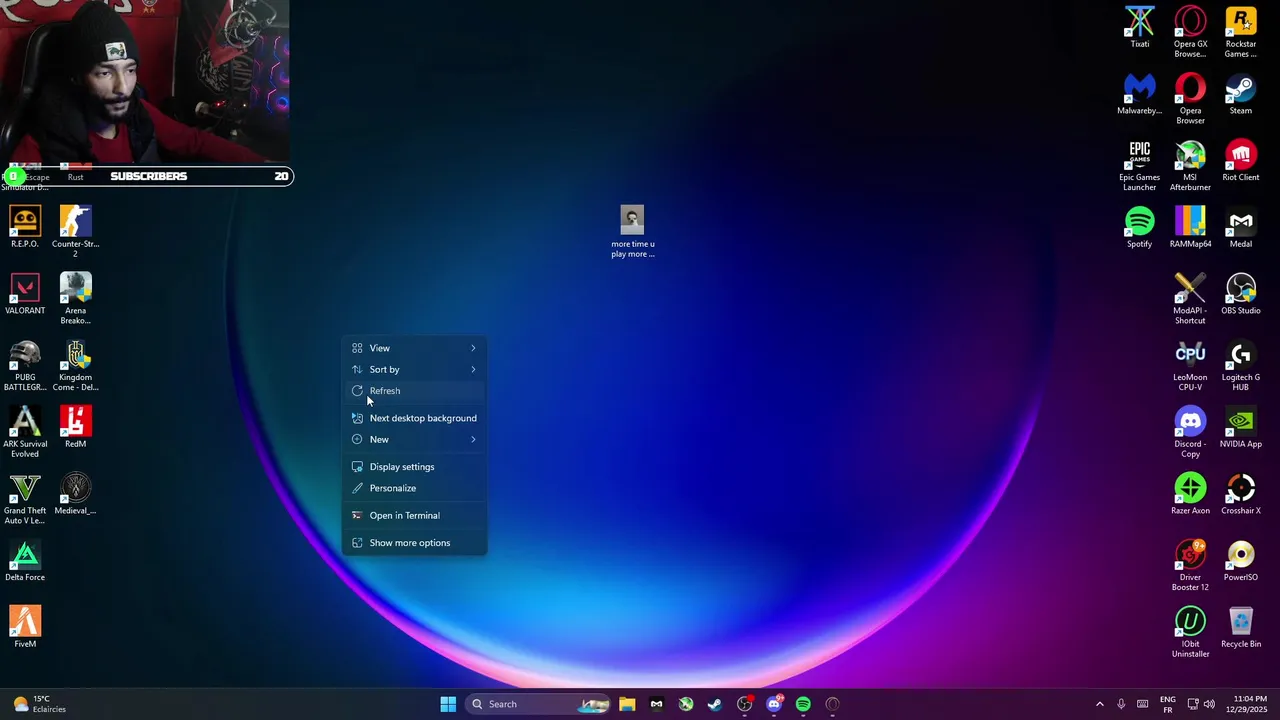
Task: Open Steam from the taskbar
Action: [x=715, y=704]
